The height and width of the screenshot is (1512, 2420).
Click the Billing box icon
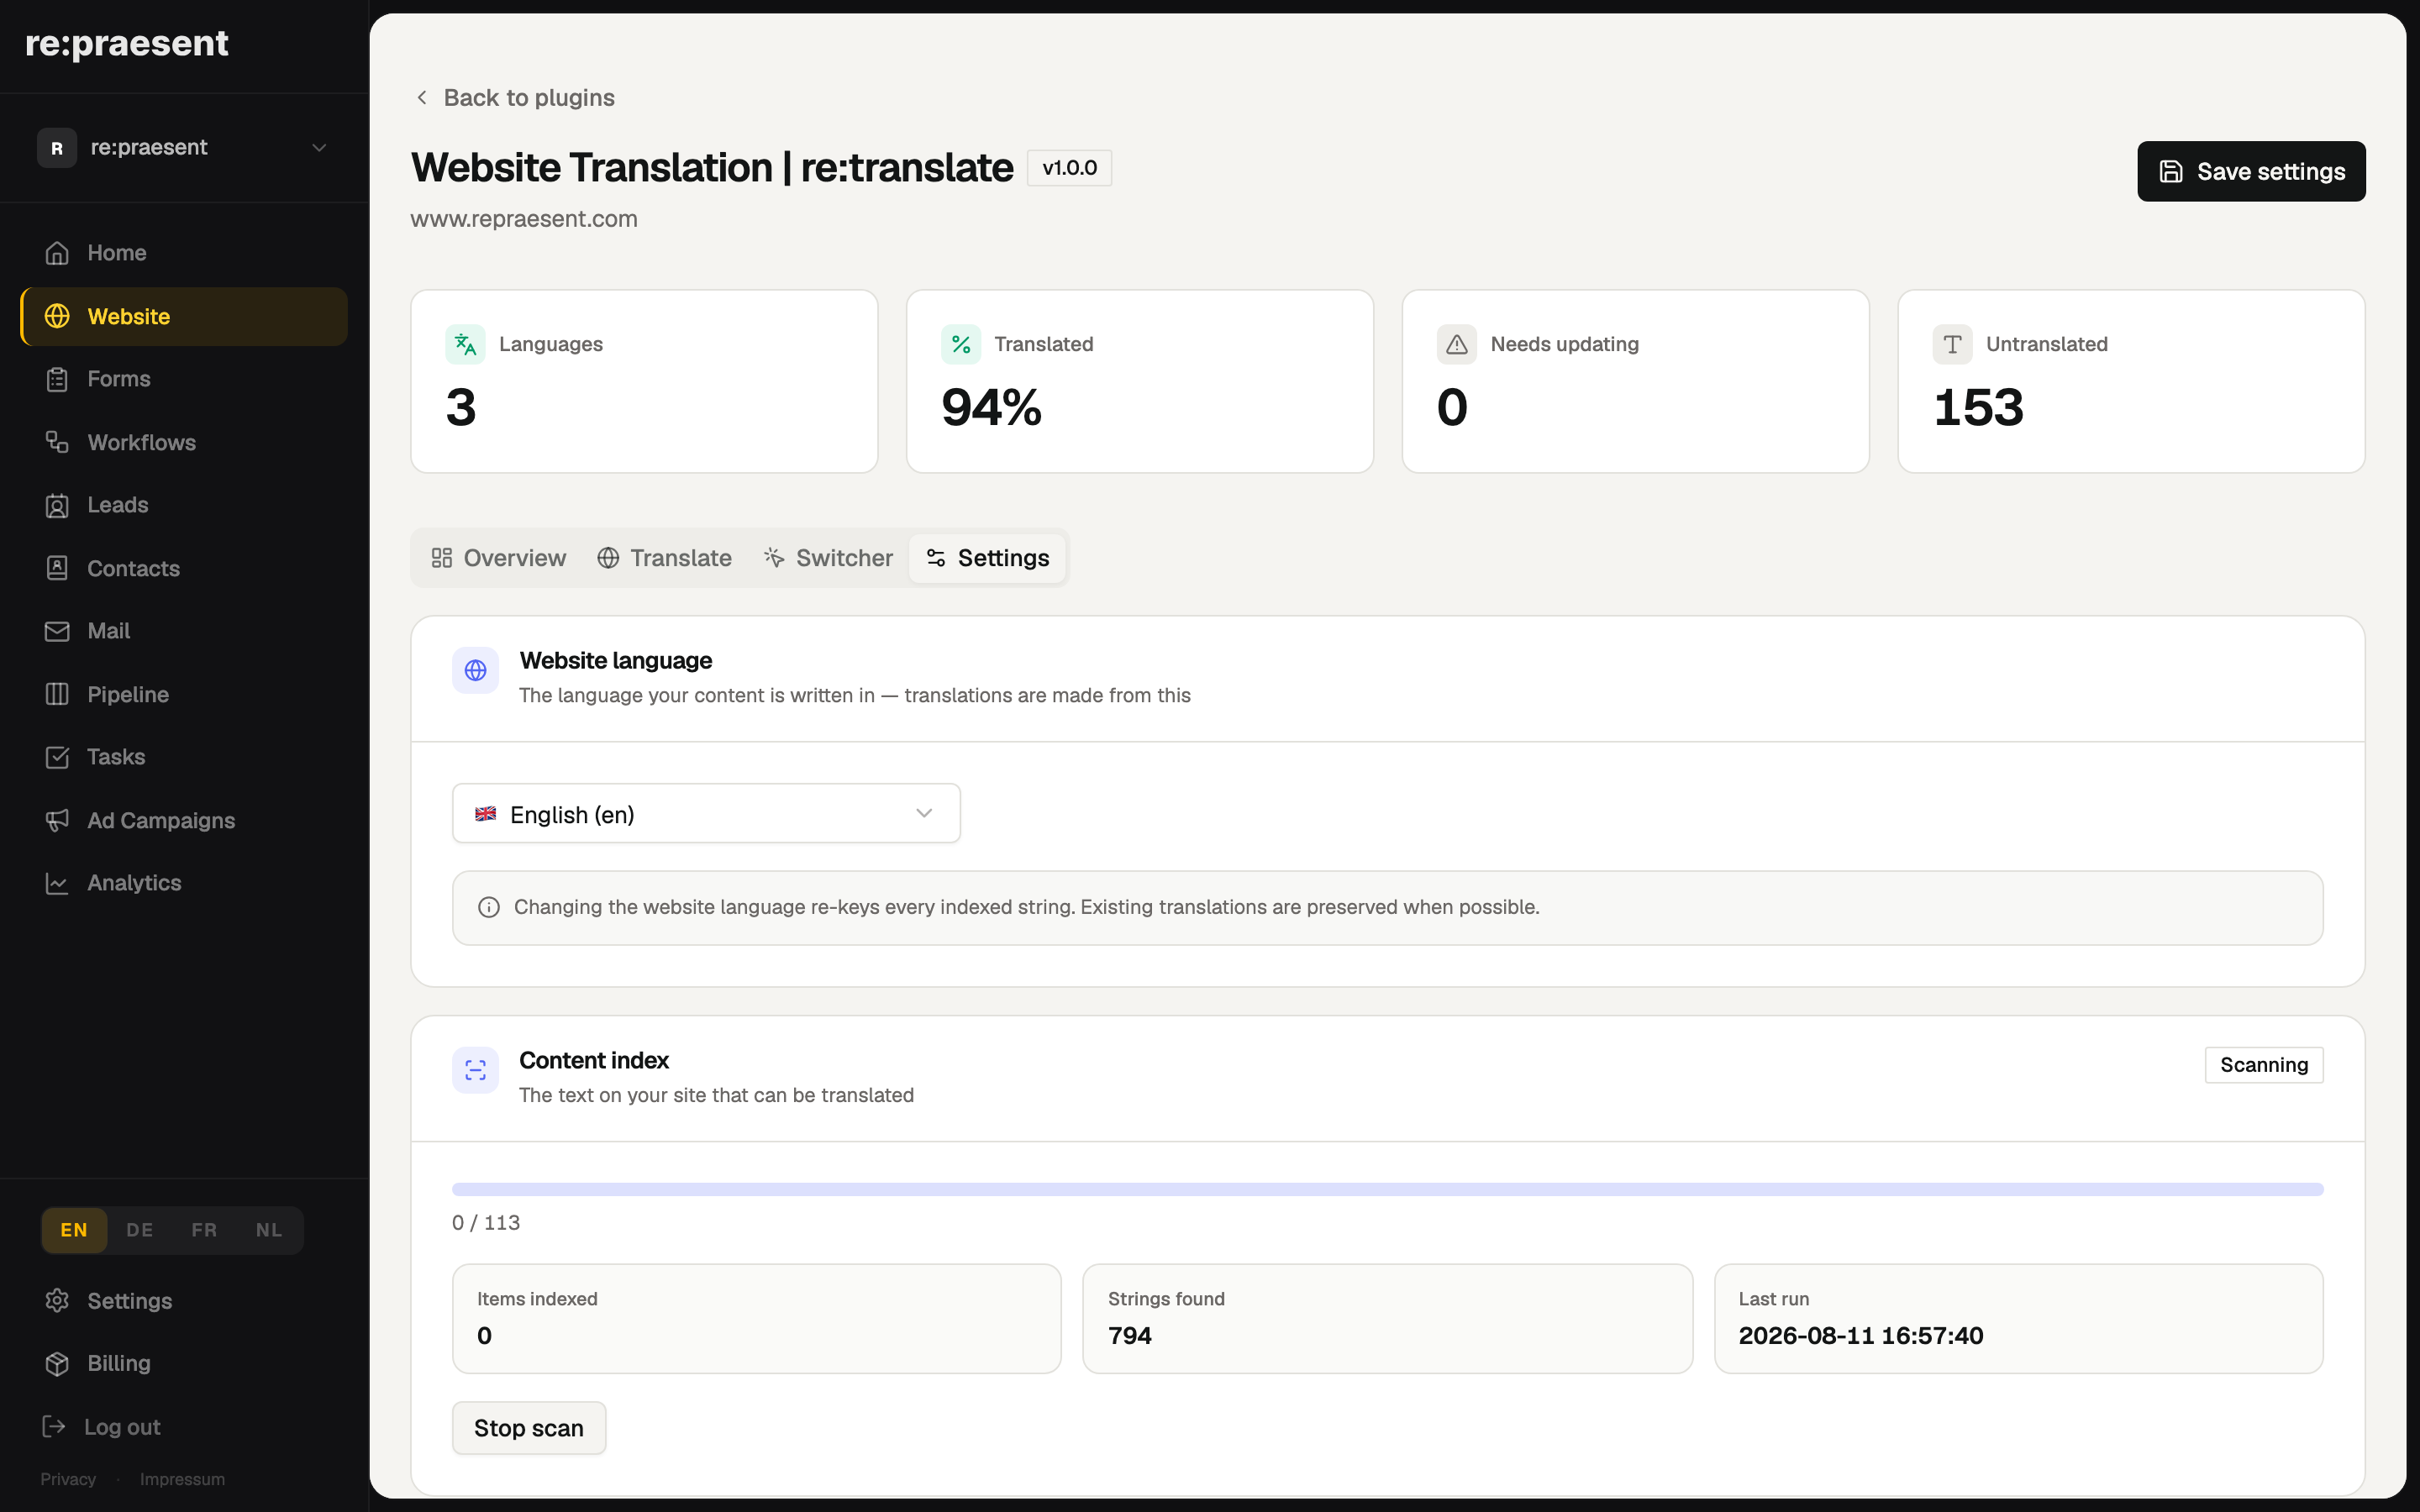pyautogui.click(x=57, y=1363)
